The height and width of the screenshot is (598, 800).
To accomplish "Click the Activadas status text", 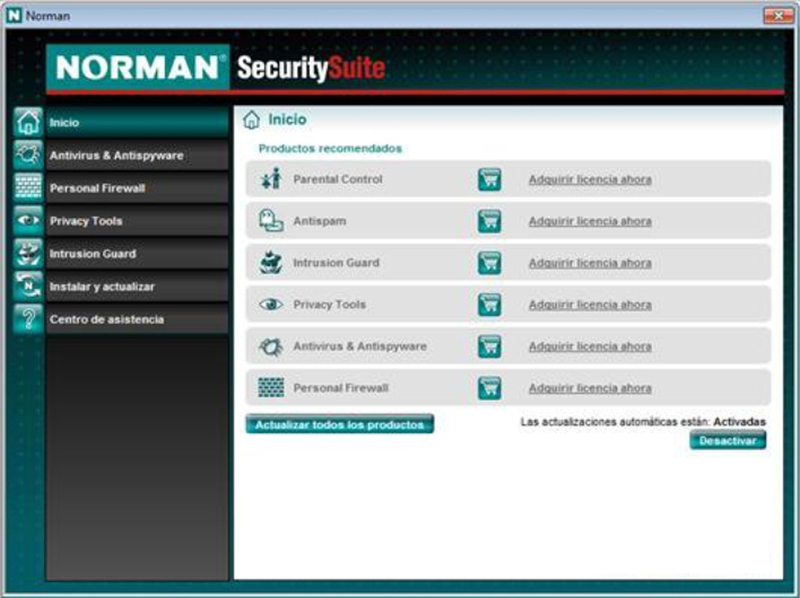I will pyautogui.click(x=739, y=422).
